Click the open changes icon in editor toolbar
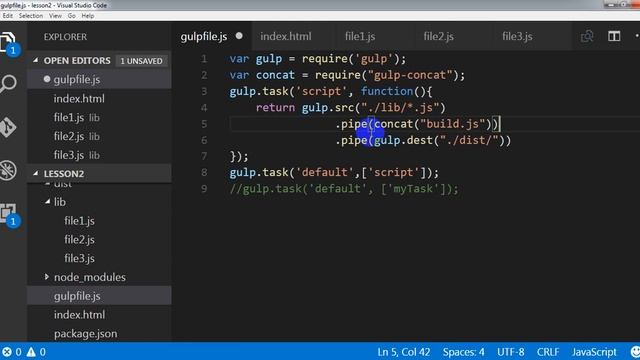The width and height of the screenshot is (640, 360). 587,36
